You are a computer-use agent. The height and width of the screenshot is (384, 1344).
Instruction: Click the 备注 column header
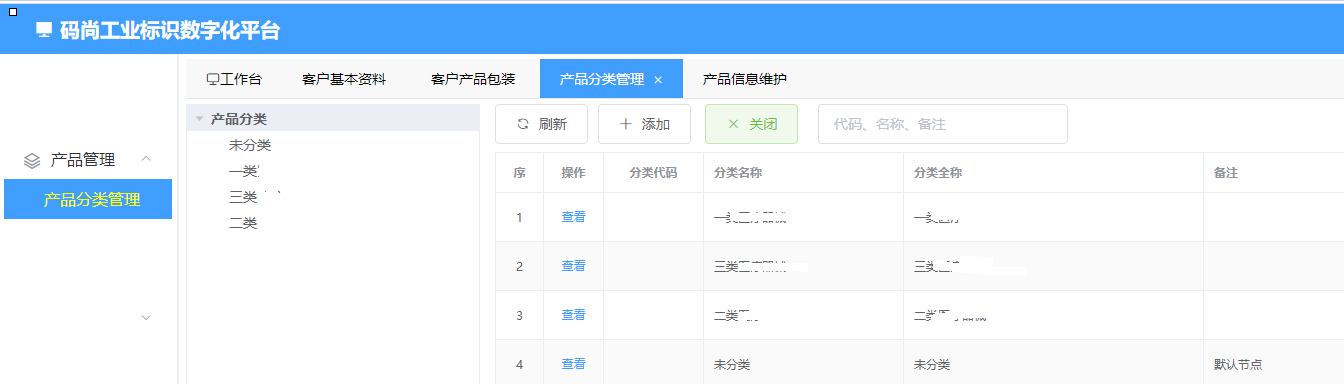pos(1273,173)
